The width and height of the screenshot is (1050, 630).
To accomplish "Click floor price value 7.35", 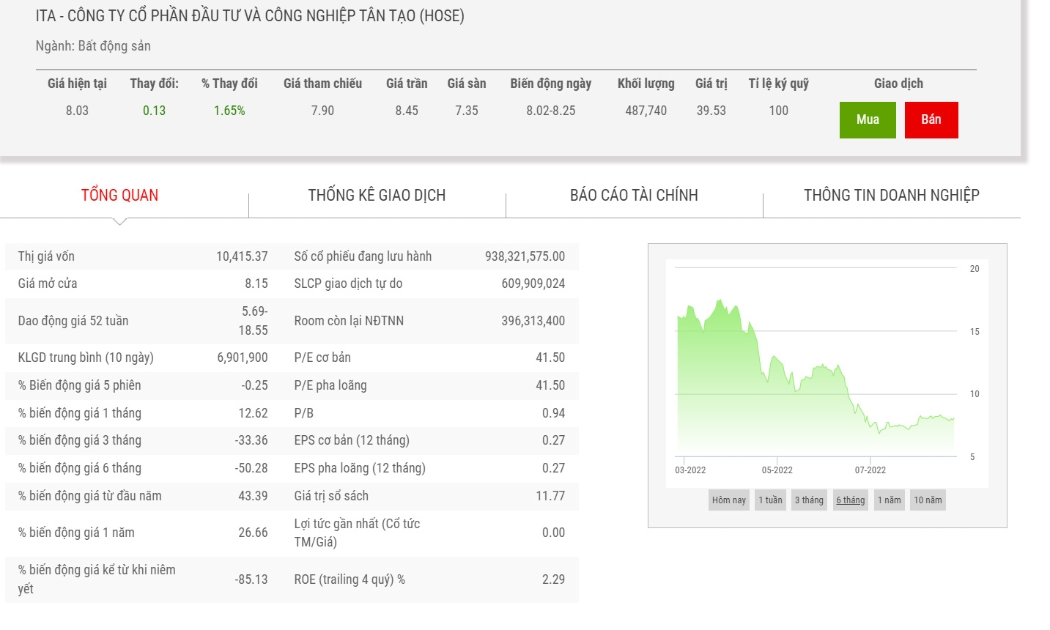I will click(x=467, y=110).
